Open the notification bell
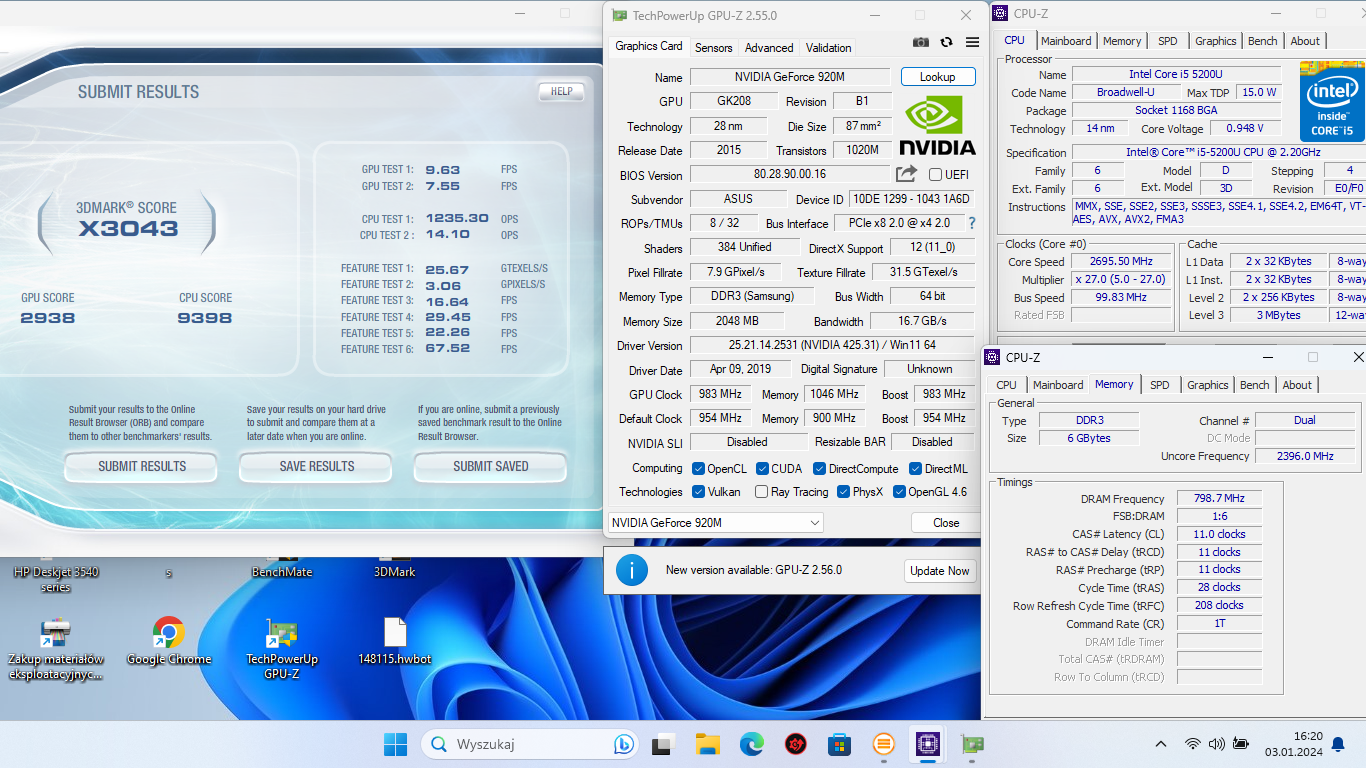 pyautogui.click(x=1338, y=744)
